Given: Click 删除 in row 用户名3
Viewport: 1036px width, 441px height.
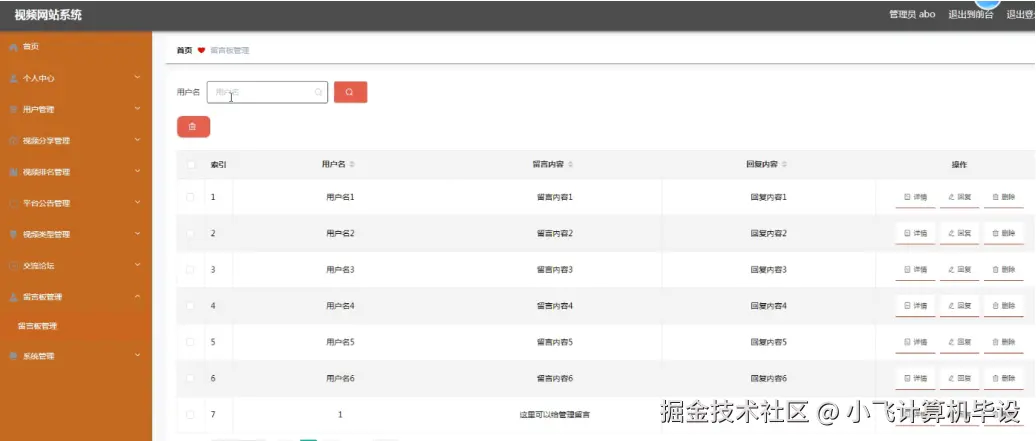Looking at the screenshot, I should pos(1004,270).
